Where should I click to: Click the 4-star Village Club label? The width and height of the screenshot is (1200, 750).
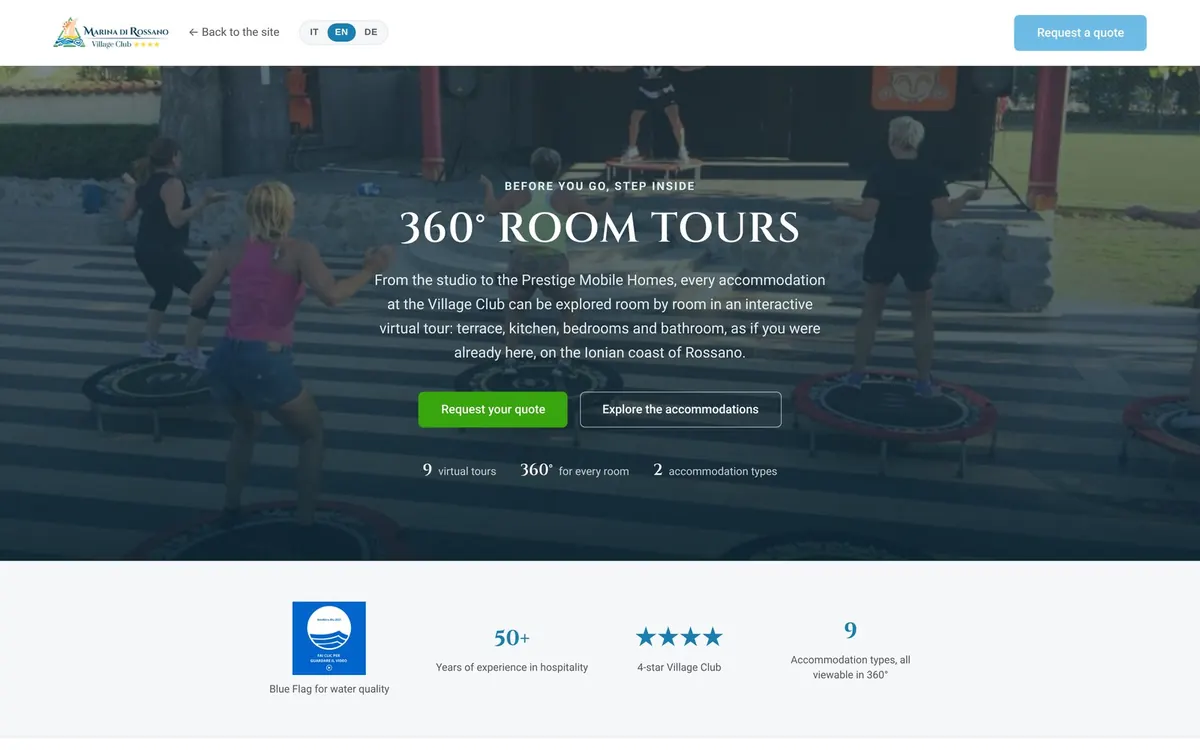coord(679,667)
